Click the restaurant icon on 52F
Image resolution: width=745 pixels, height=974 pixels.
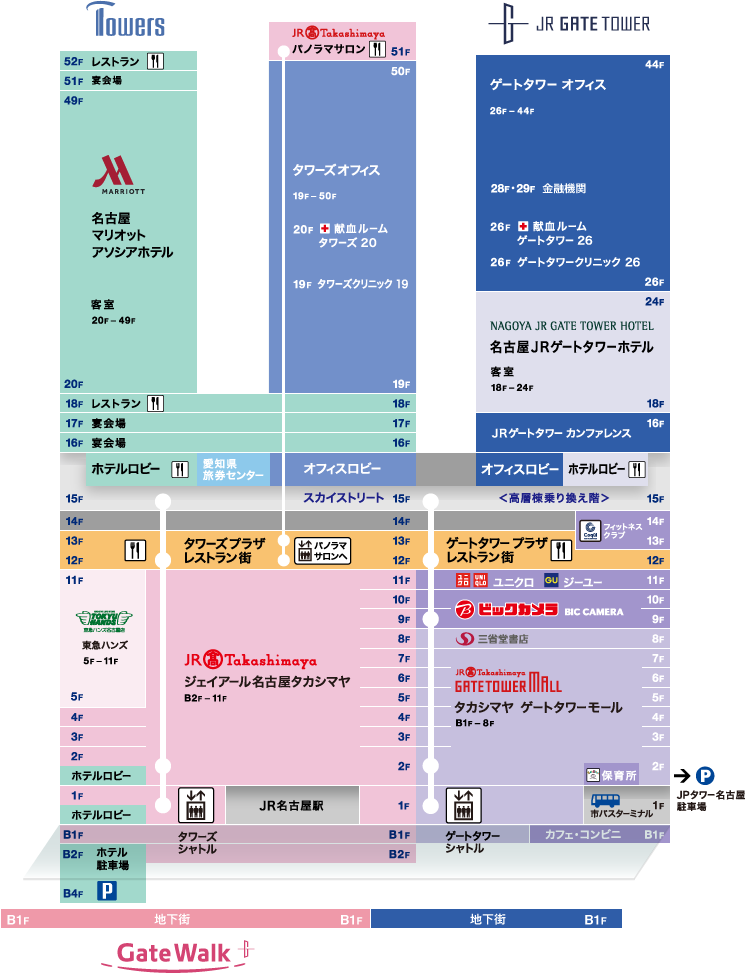tap(155, 61)
